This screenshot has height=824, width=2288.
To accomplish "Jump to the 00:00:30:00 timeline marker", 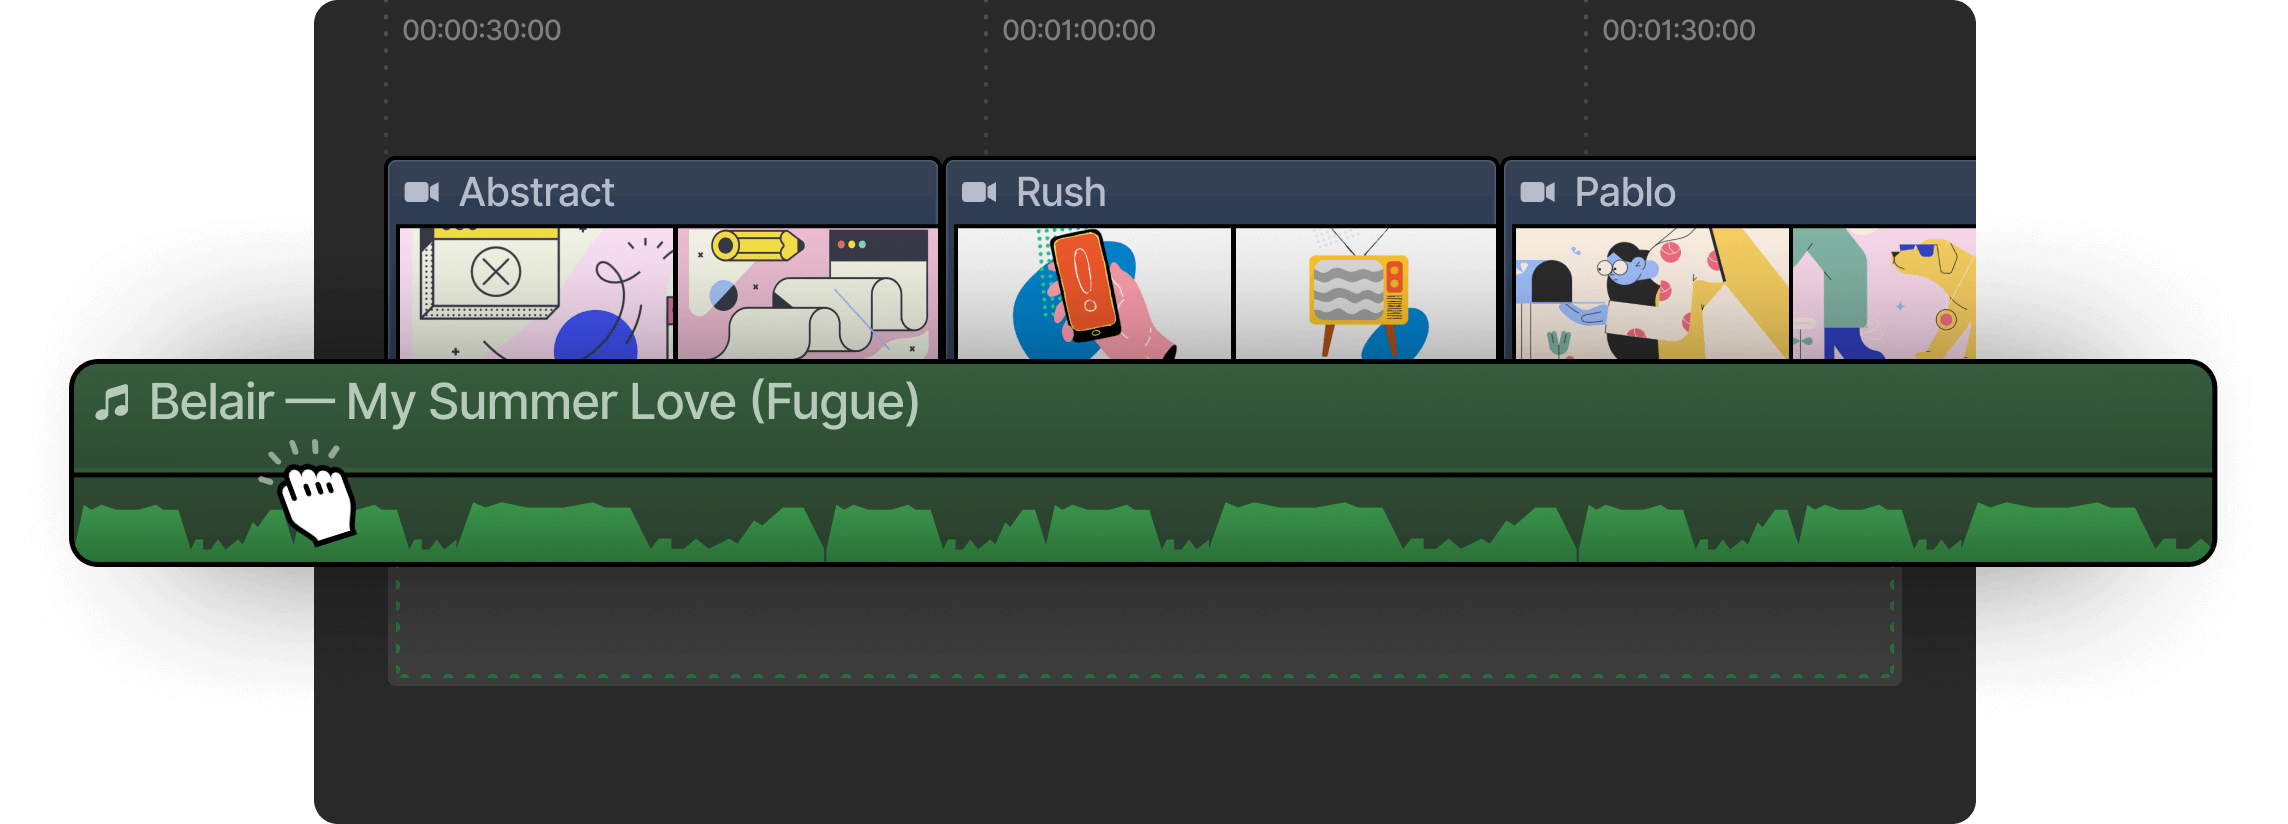I will 482,30.
